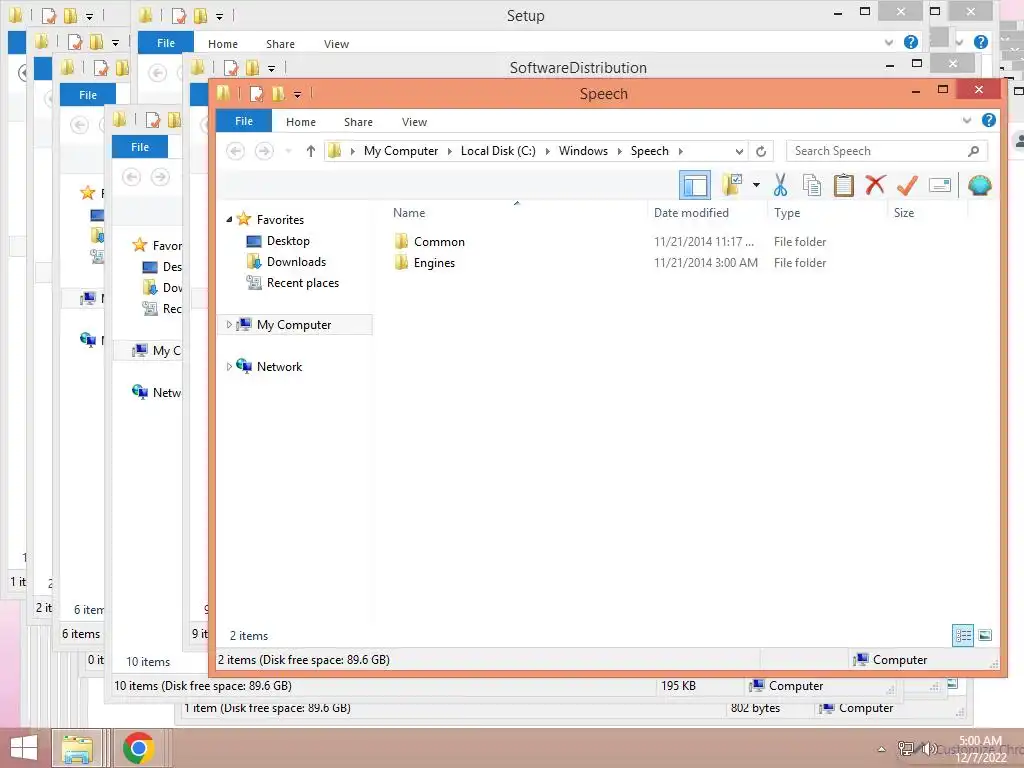Click the Paste clipboard icon
The height and width of the screenshot is (768, 1024).
(x=843, y=185)
